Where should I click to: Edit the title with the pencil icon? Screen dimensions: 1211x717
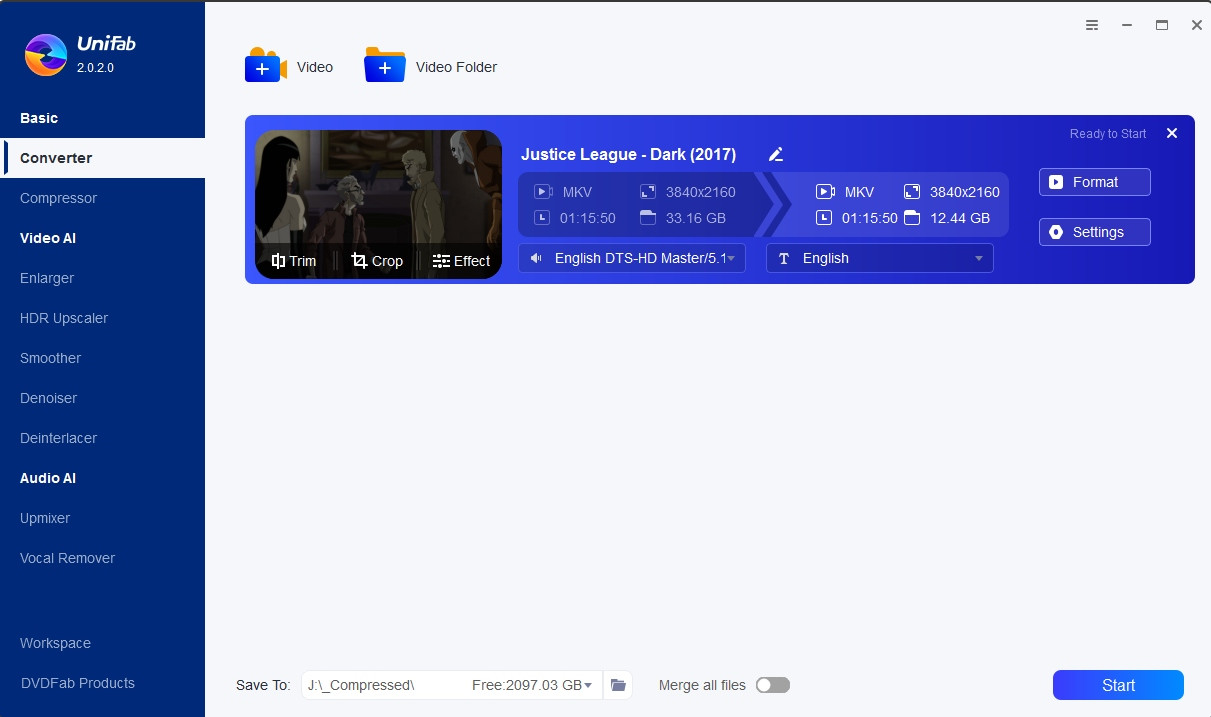(776, 154)
